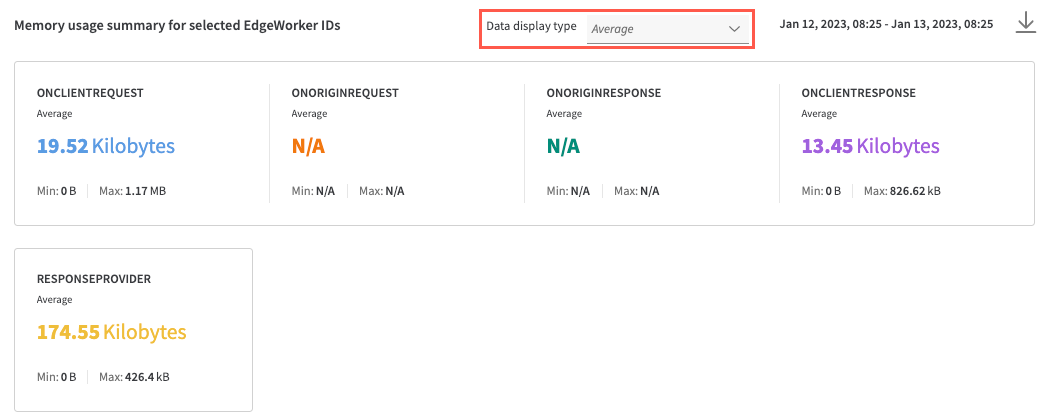1048x417 pixels.
Task: Select the ONORIGINRESPONSE card heading
Action: point(603,93)
